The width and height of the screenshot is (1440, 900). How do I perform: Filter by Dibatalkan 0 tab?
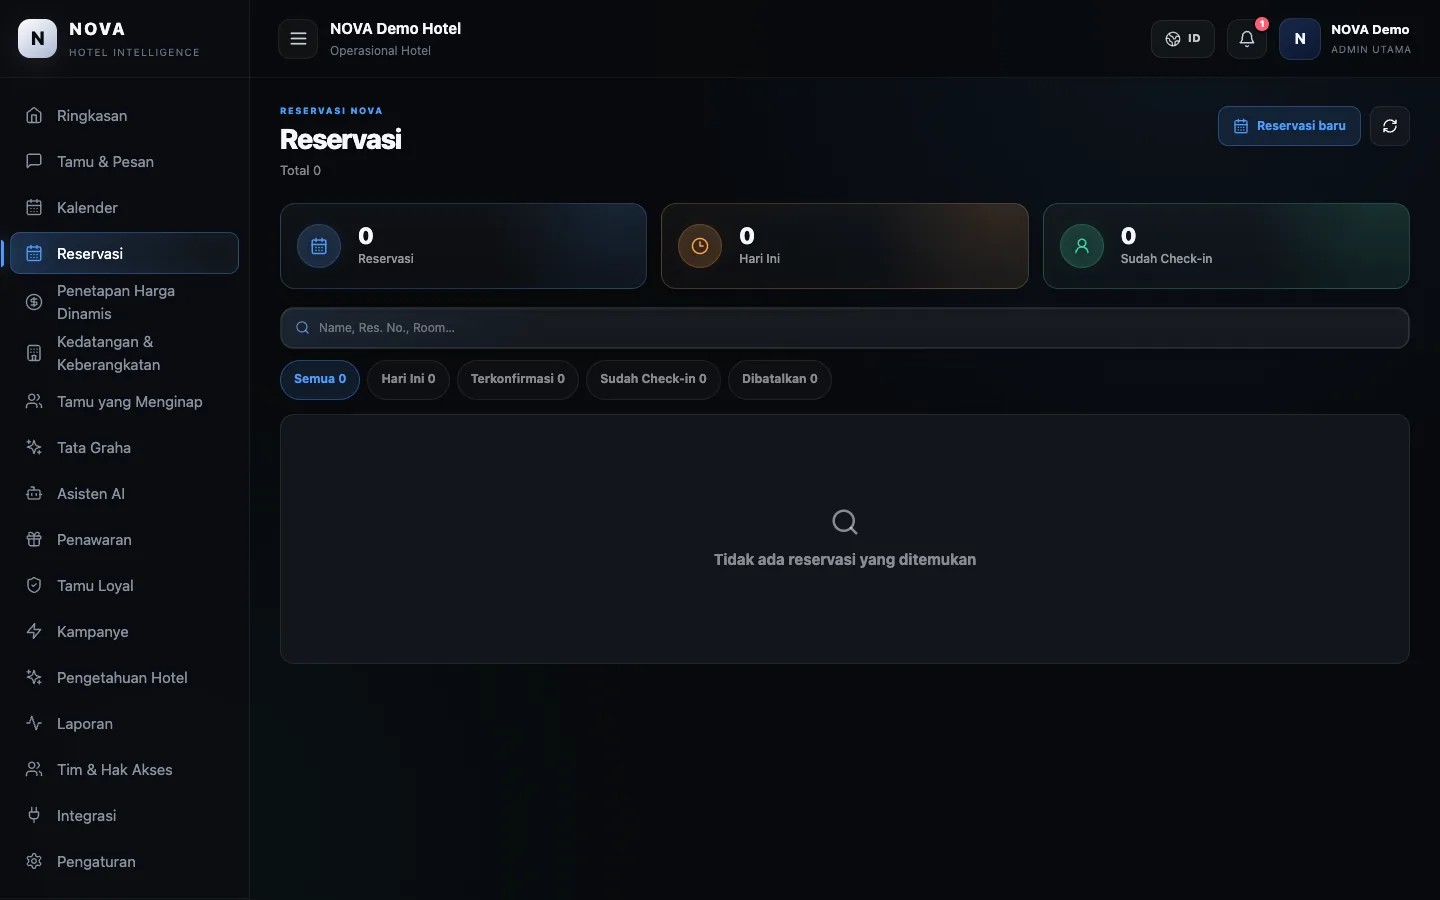(780, 379)
